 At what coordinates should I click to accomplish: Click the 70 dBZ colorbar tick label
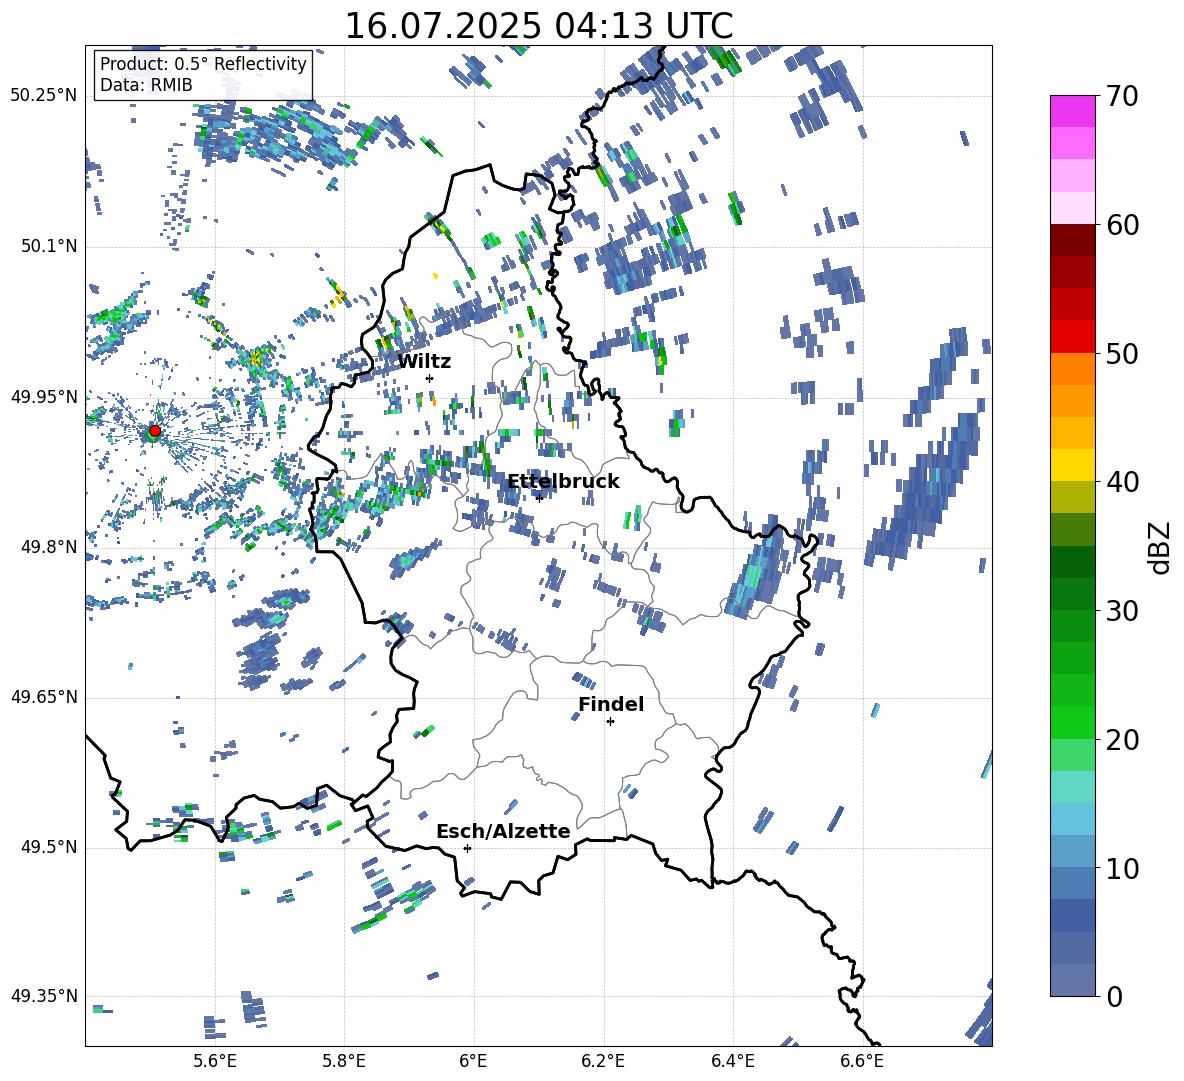1122,96
